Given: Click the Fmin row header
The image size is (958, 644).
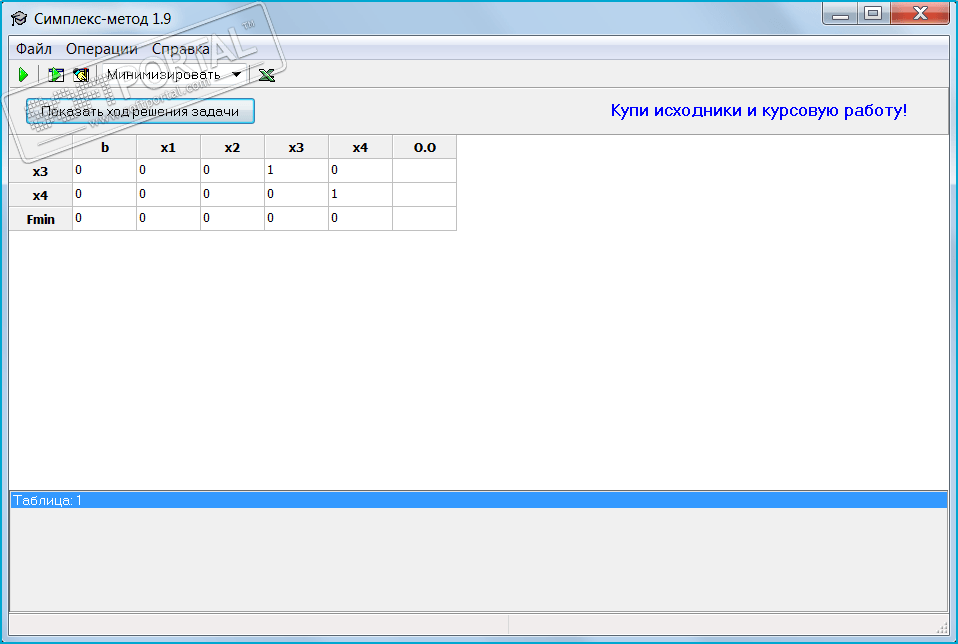Looking at the screenshot, I should pos(40,219).
